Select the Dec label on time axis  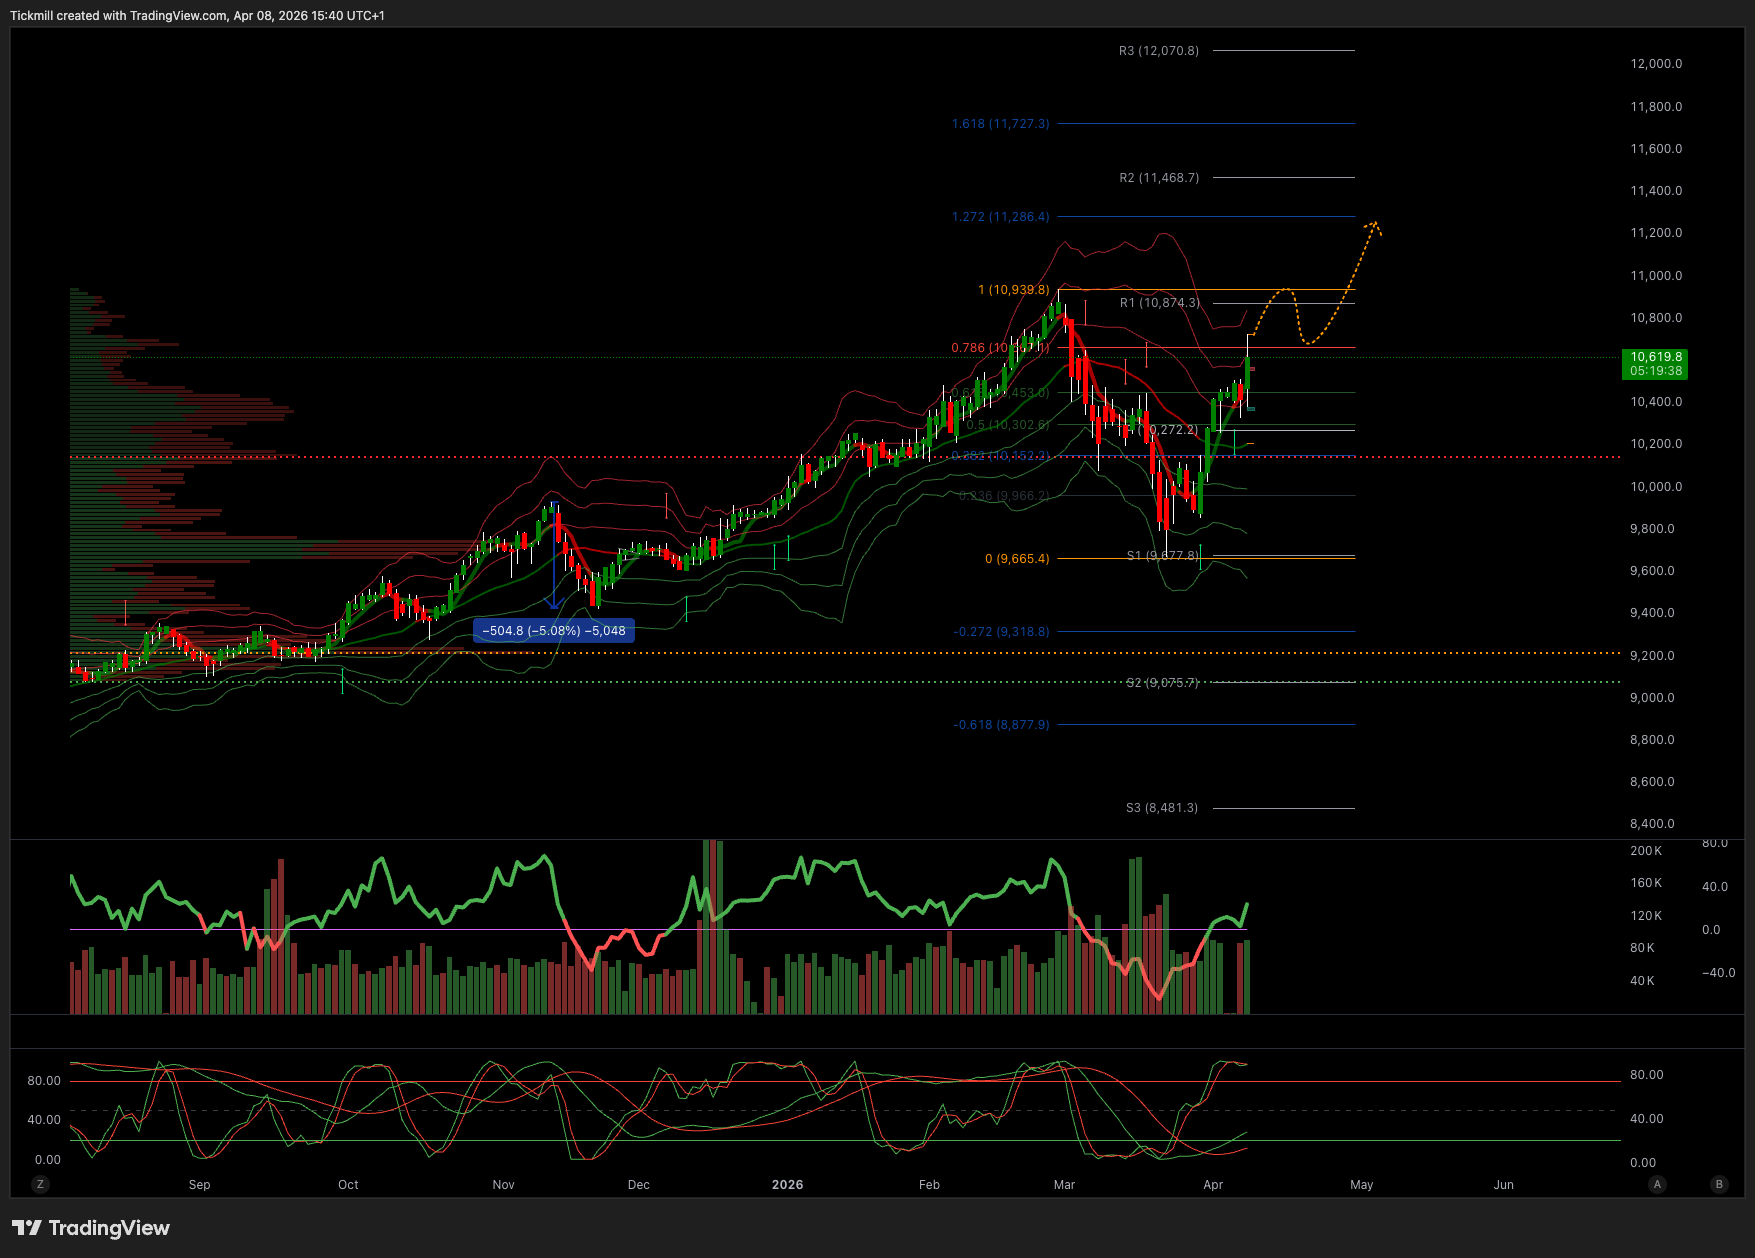pos(639,1185)
